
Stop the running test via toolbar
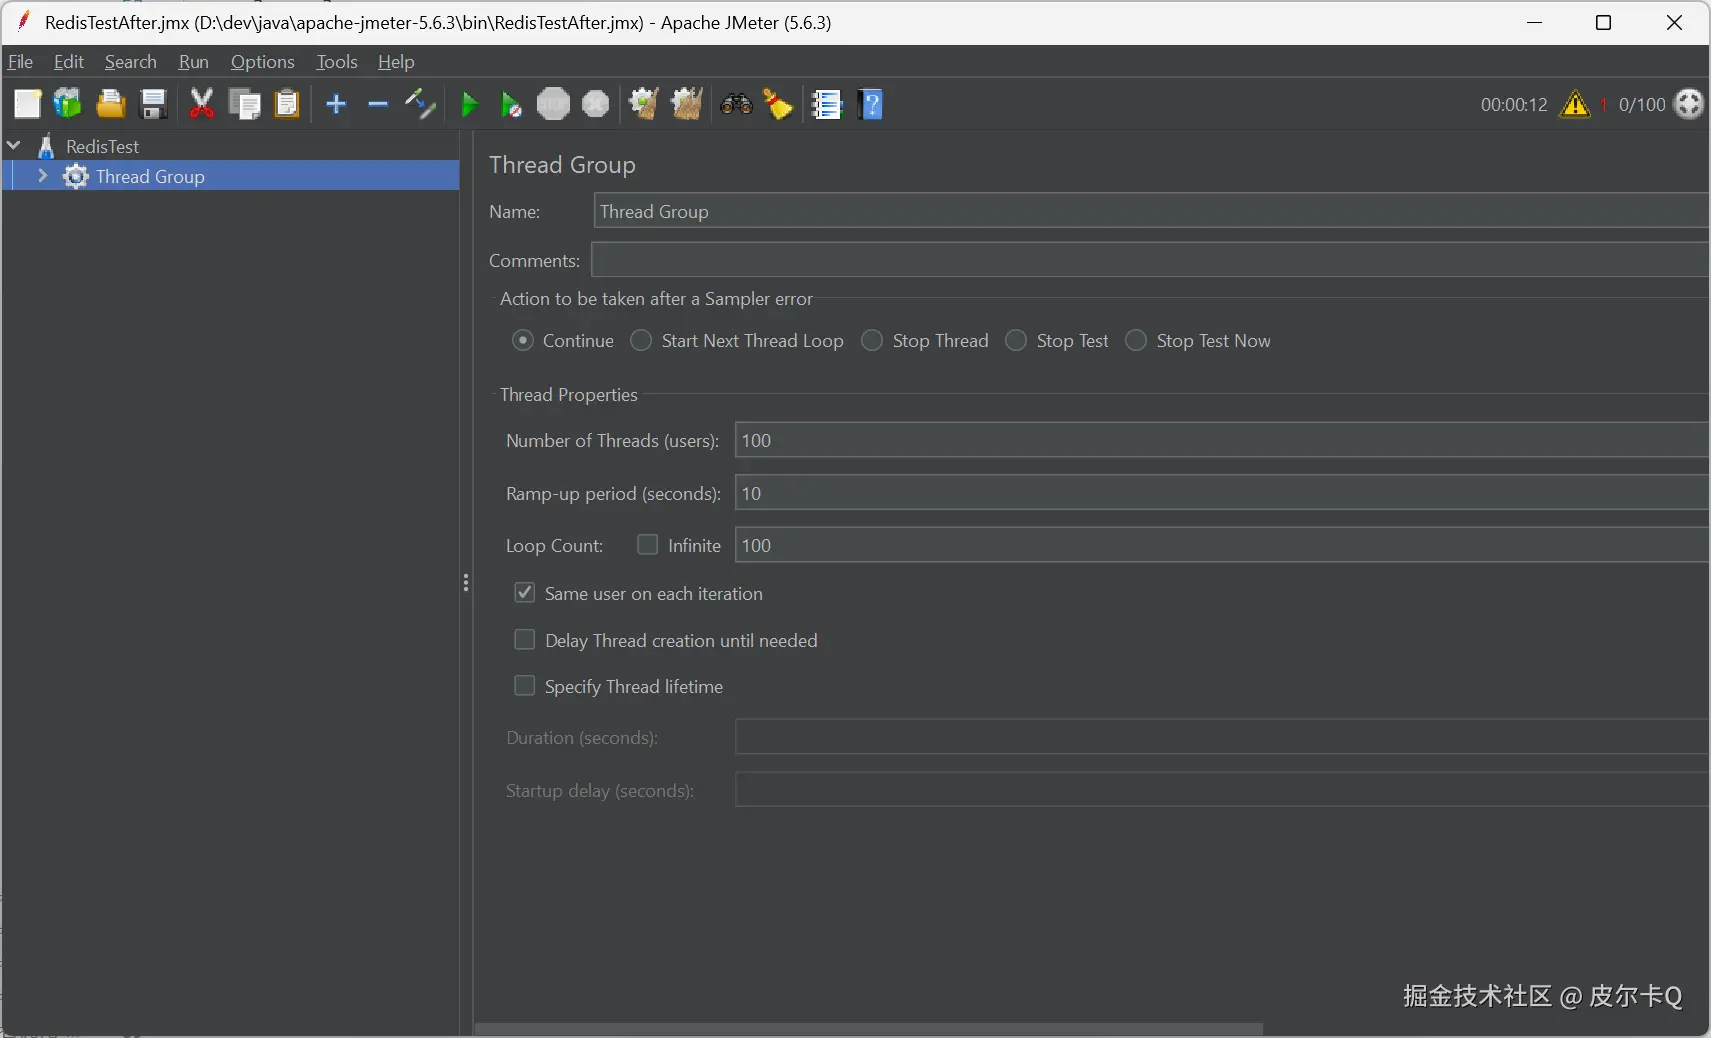point(553,104)
